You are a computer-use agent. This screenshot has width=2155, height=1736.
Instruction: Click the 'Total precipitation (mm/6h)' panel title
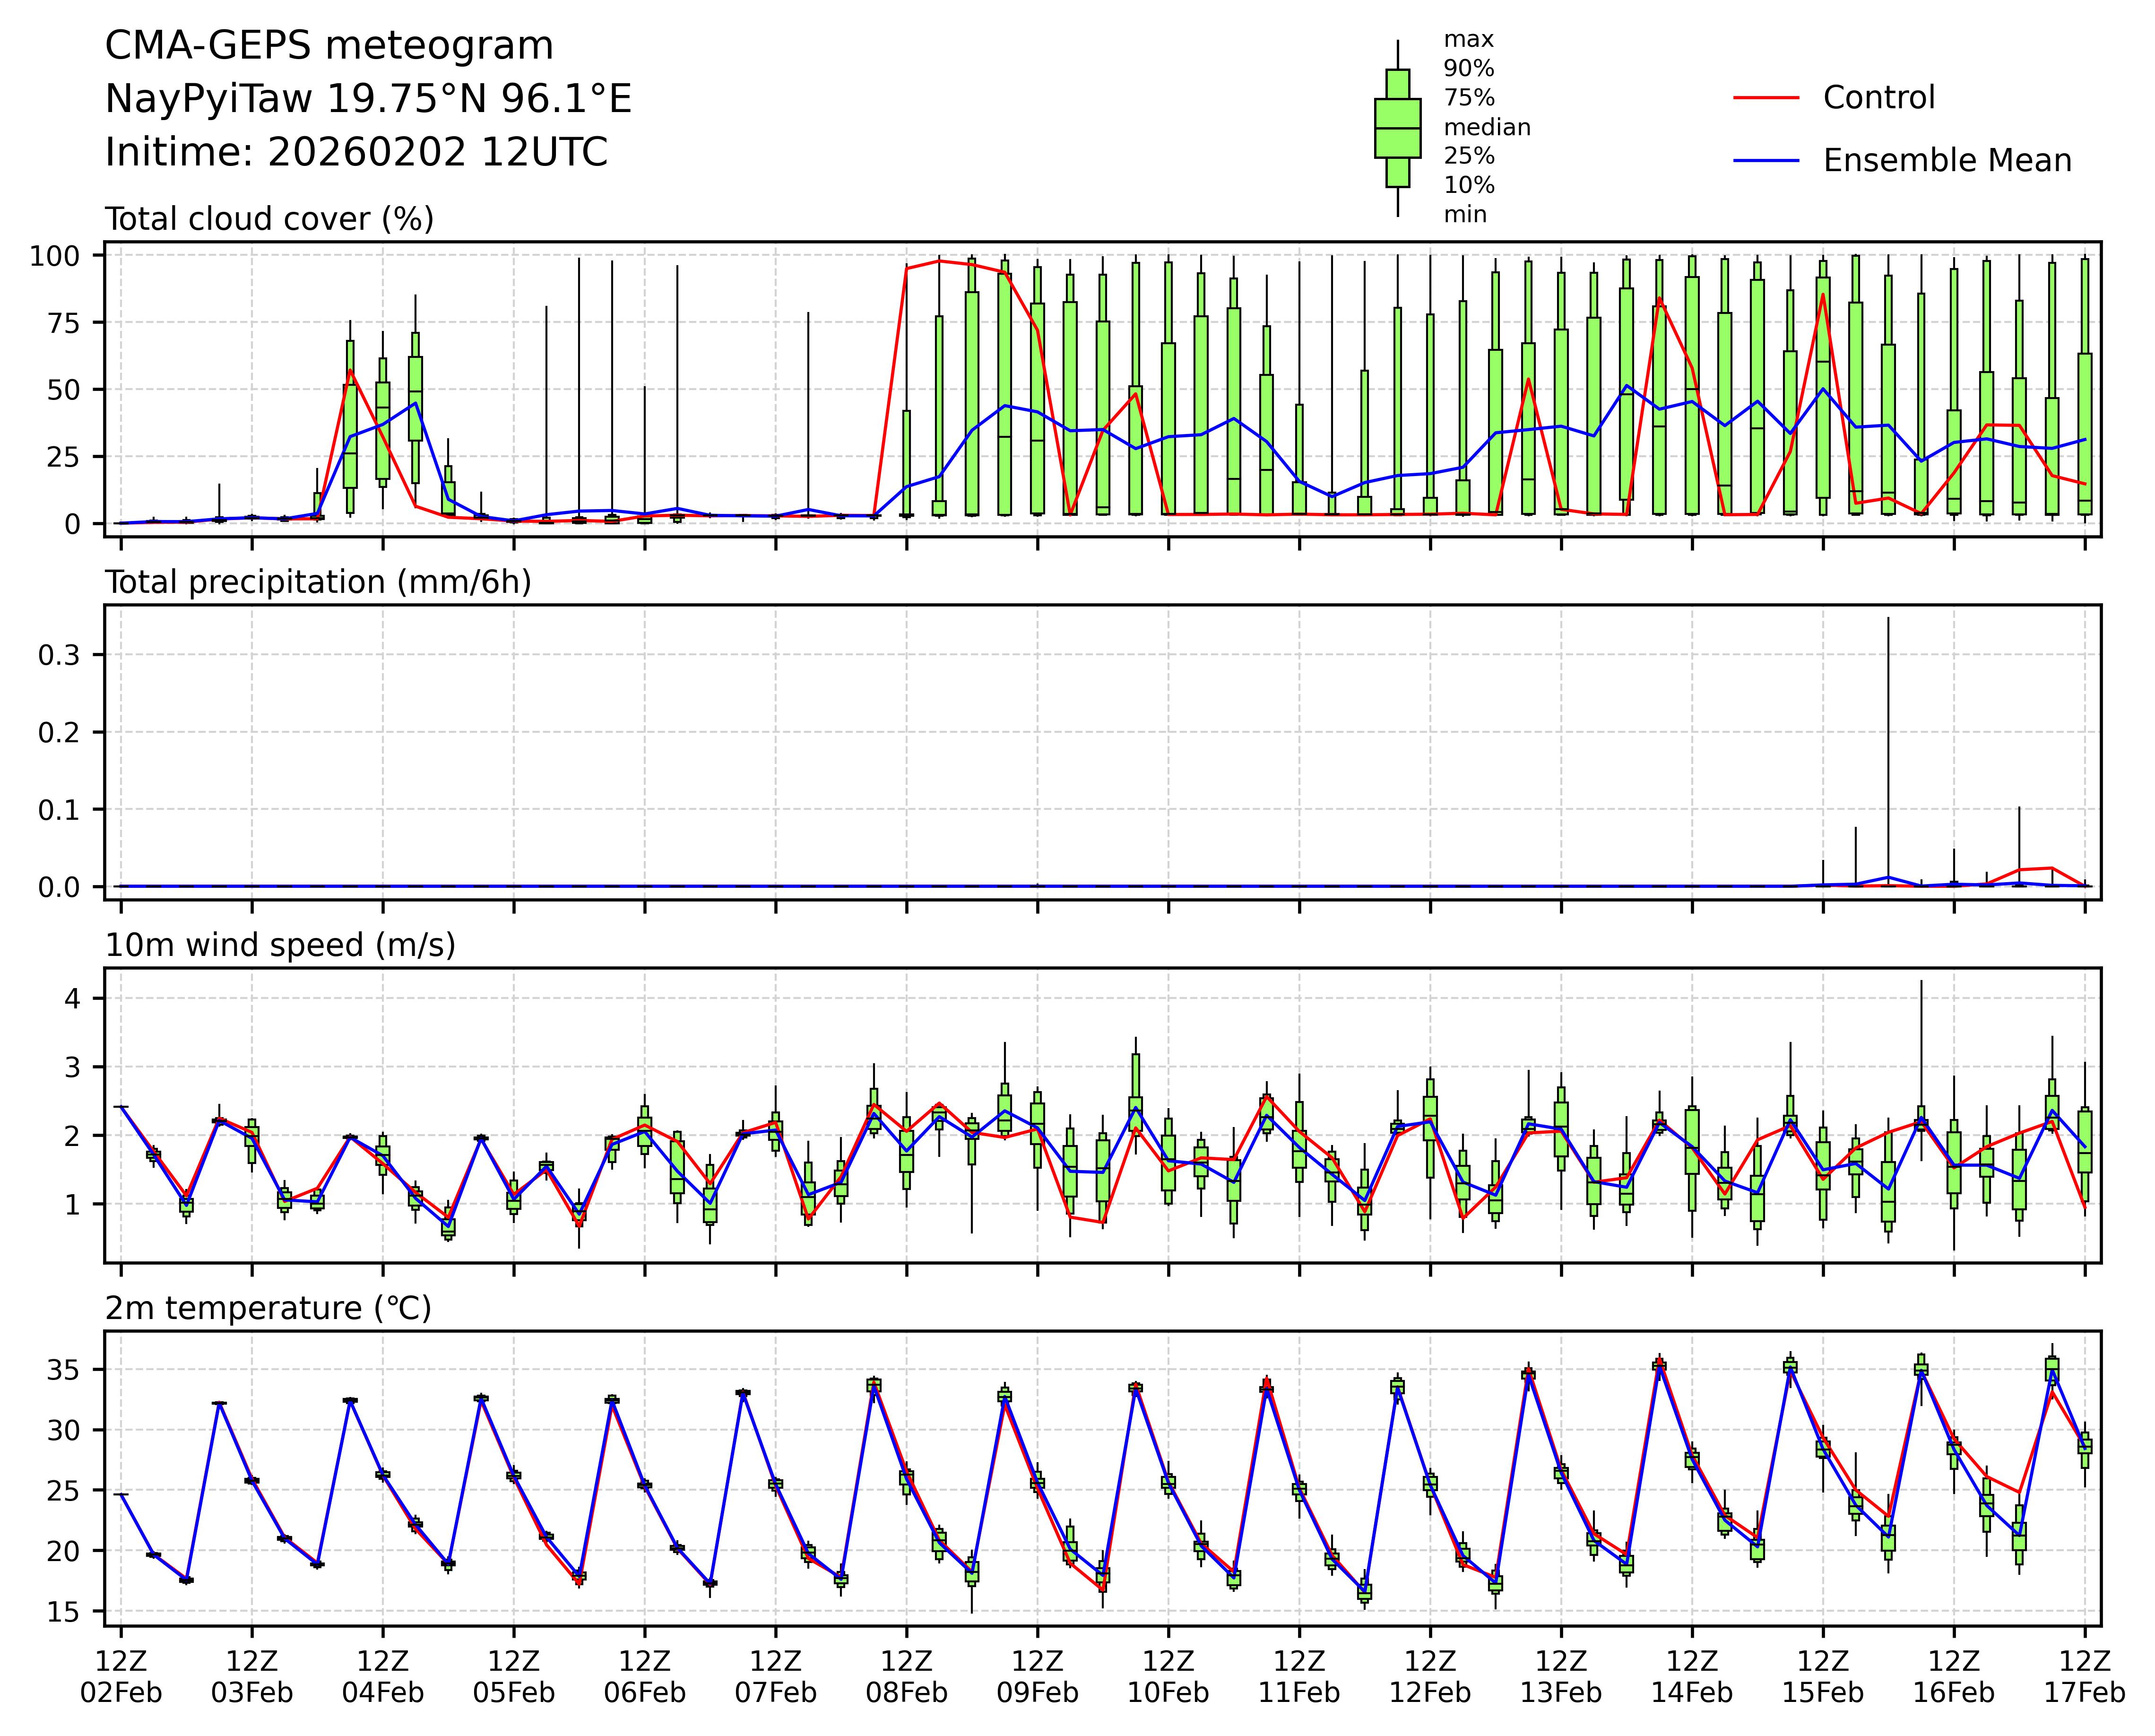pos(318,582)
